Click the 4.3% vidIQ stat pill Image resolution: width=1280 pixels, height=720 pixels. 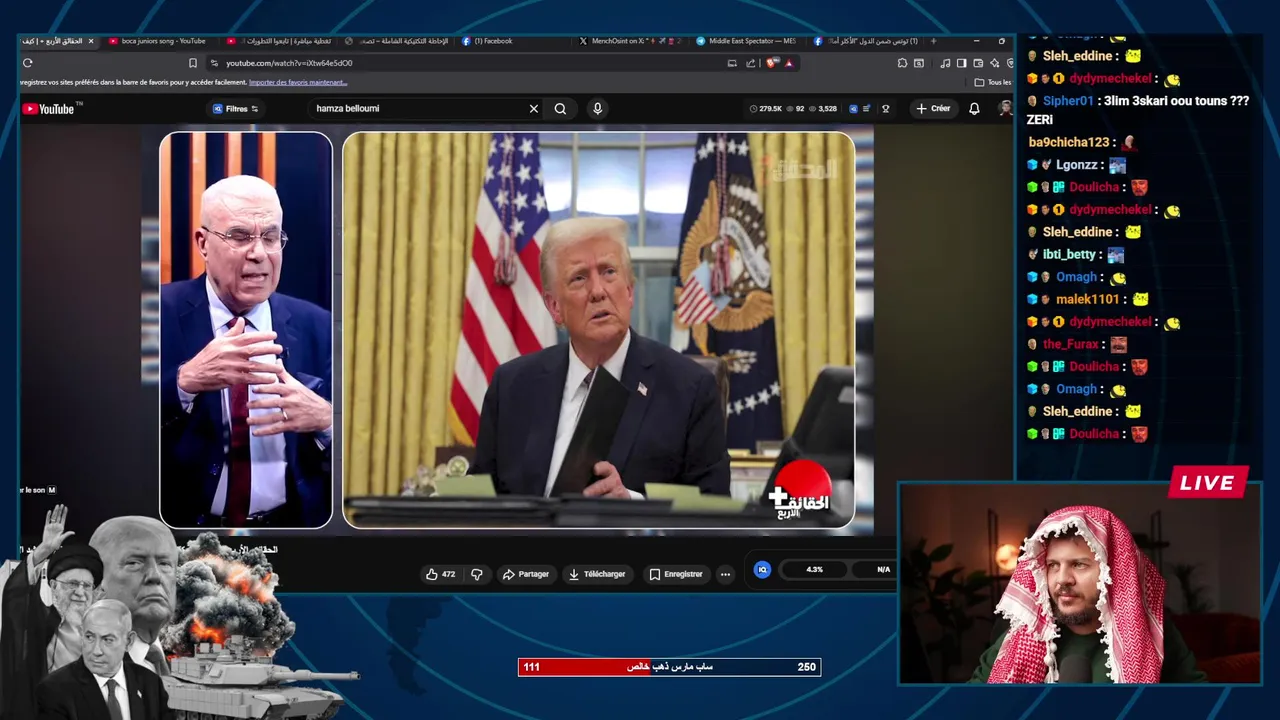click(x=815, y=569)
